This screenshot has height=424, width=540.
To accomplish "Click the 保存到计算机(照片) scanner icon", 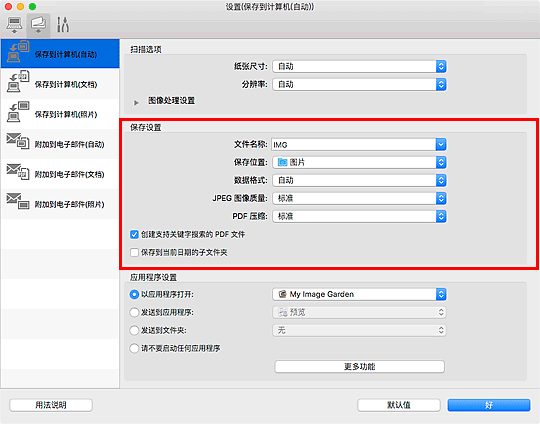I will (x=18, y=112).
